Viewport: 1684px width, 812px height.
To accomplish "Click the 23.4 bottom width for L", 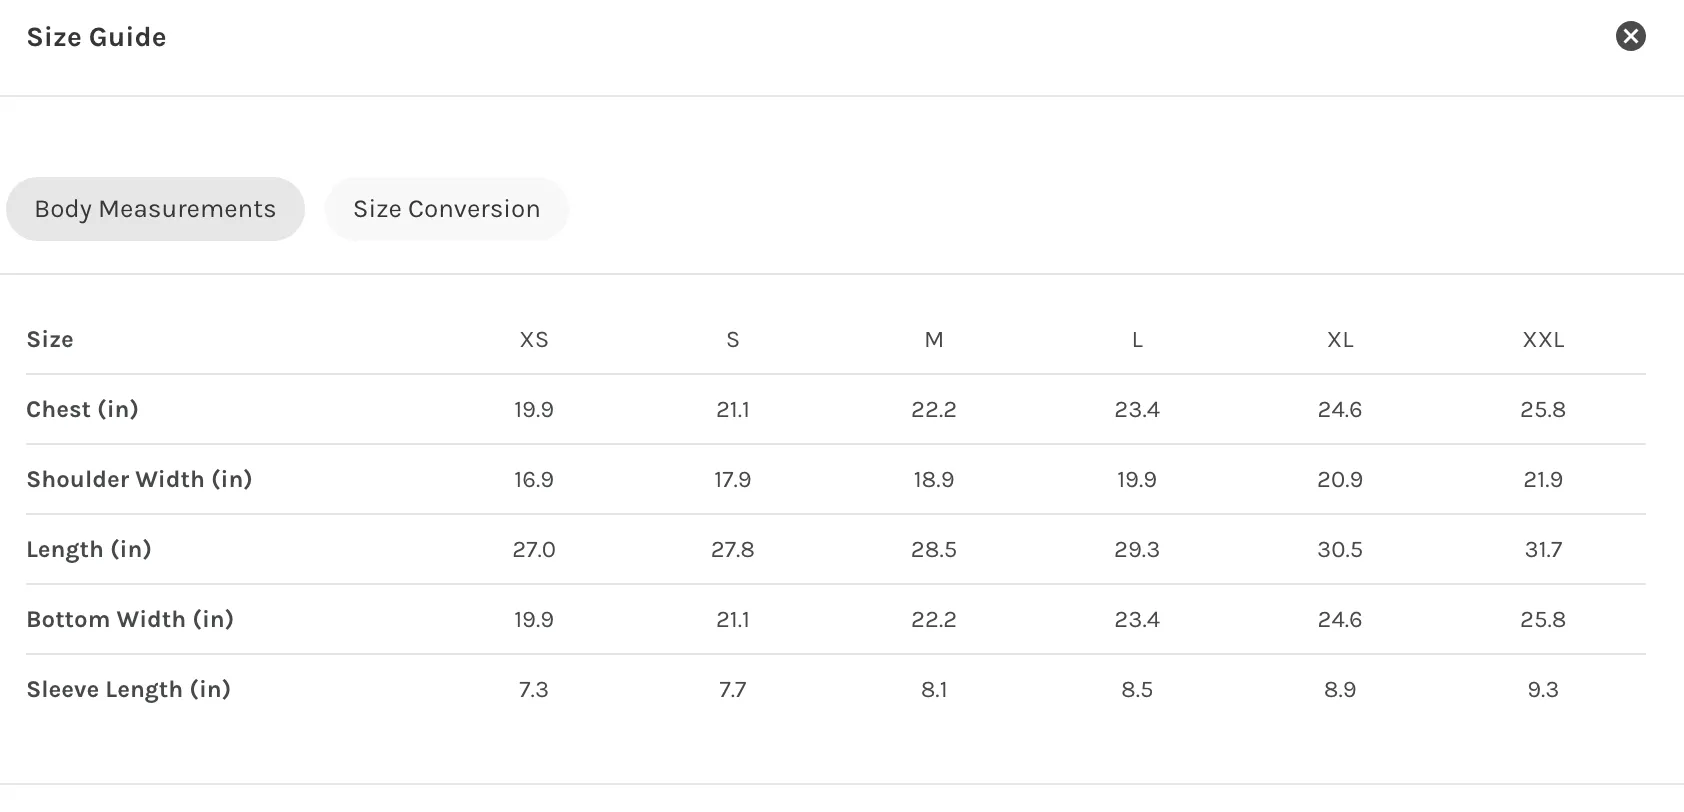I will point(1137,619).
